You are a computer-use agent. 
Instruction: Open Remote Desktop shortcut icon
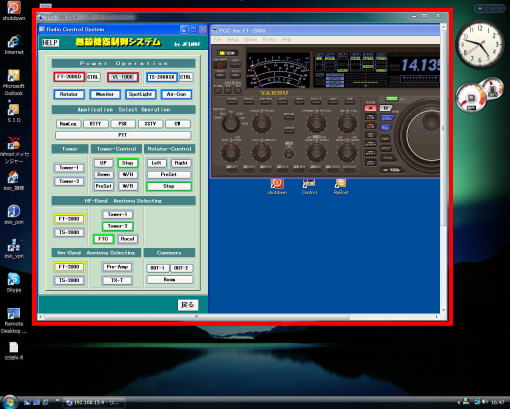14,321
